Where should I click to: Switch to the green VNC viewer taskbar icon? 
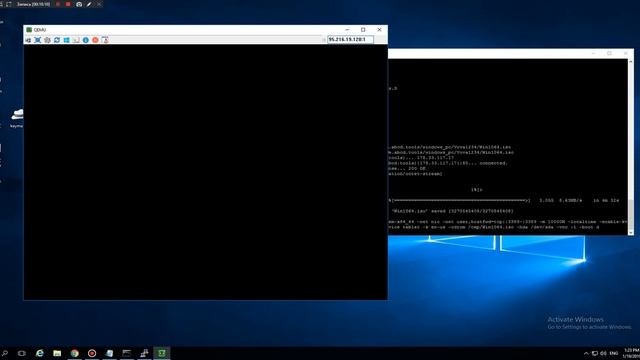tap(162, 353)
